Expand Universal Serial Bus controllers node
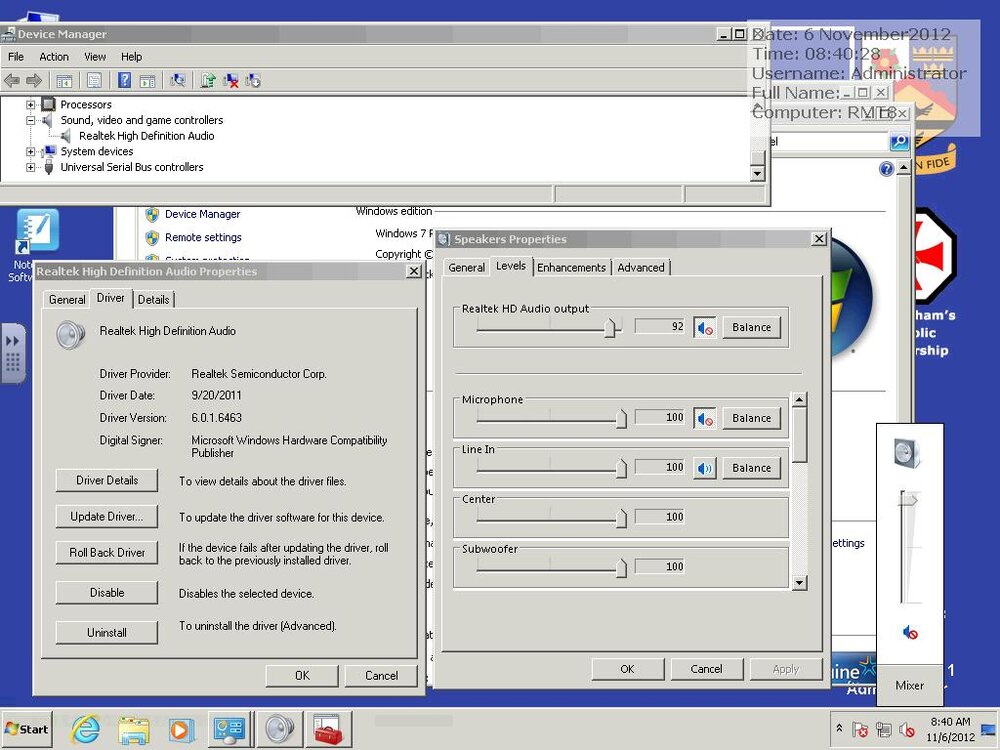Viewport: 1000px width, 750px height. point(30,167)
